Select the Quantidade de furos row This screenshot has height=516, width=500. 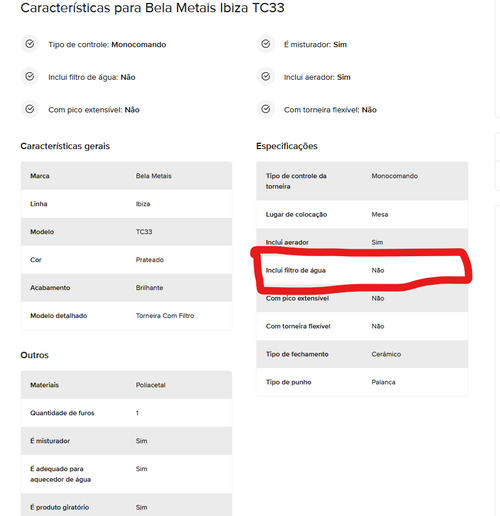126,413
